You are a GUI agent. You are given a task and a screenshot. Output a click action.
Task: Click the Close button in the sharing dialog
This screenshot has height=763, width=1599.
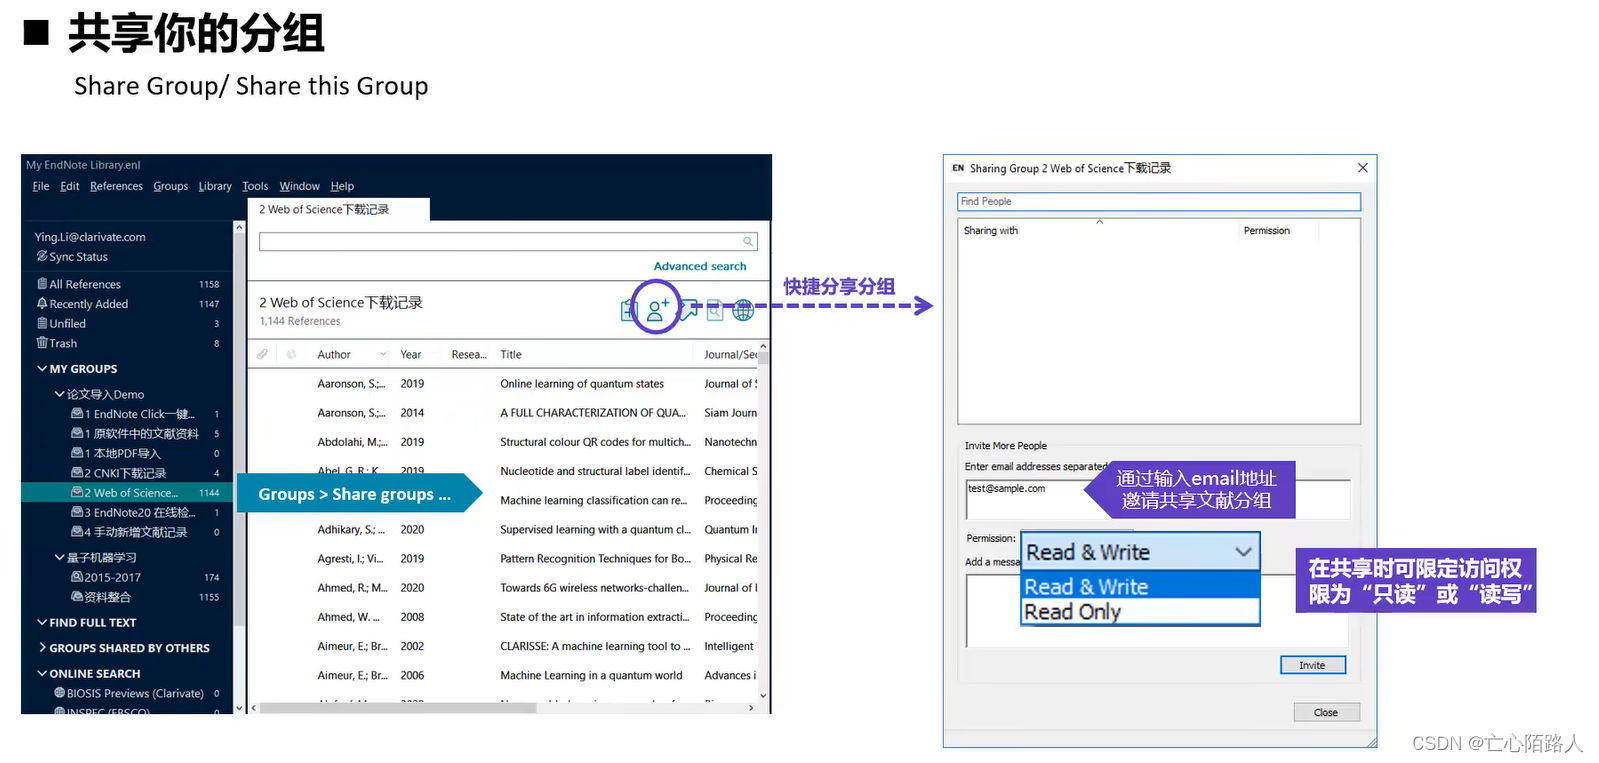(x=1326, y=712)
